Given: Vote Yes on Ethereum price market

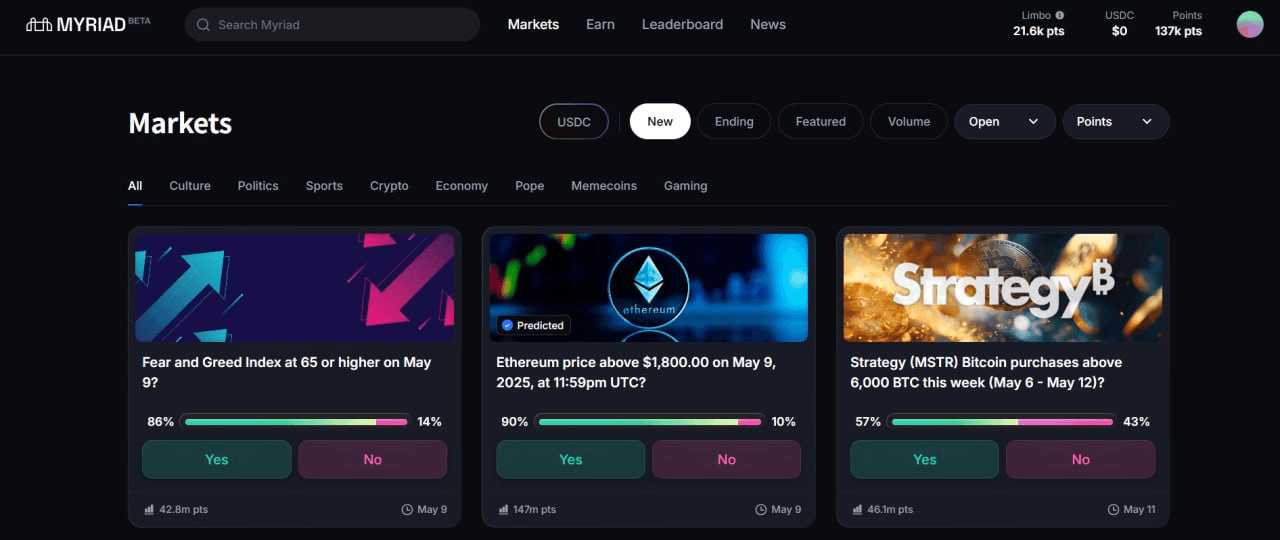Looking at the screenshot, I should 571,459.
